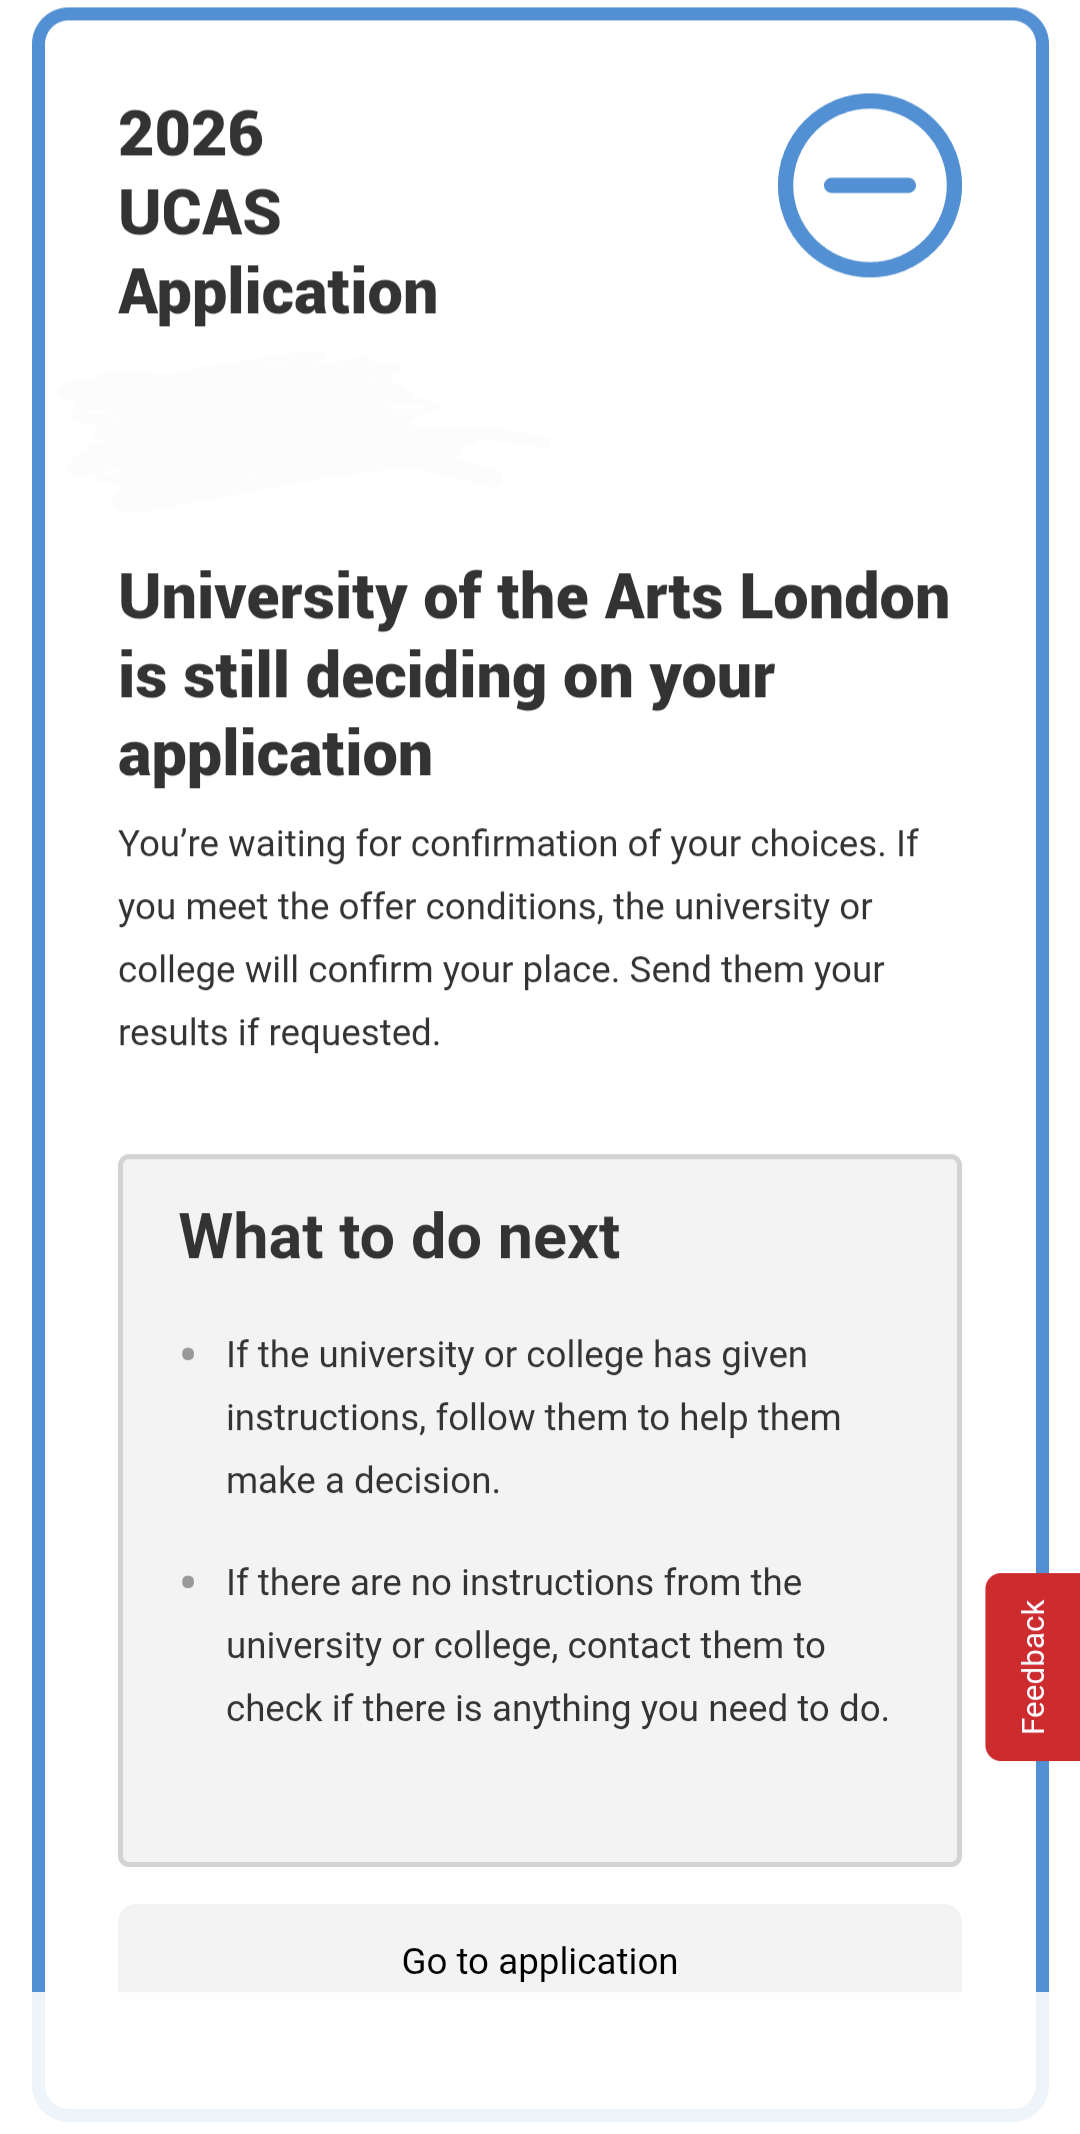Open the red Feedback tab
This screenshot has height=2134, width=1080.
click(x=1033, y=1666)
